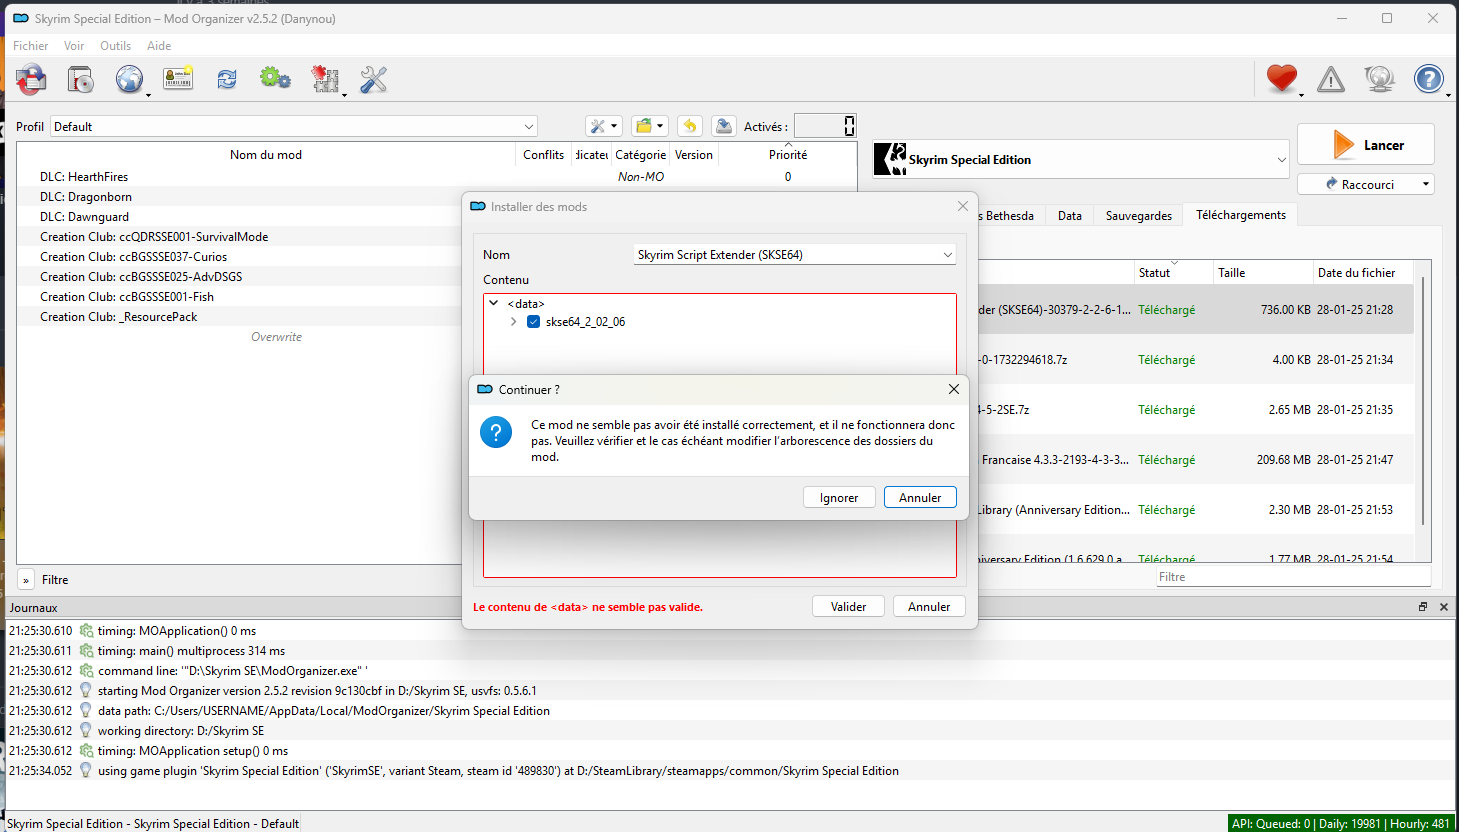Click Annuler in Installer des mods dialog
The image size is (1459, 832).
[x=929, y=606]
